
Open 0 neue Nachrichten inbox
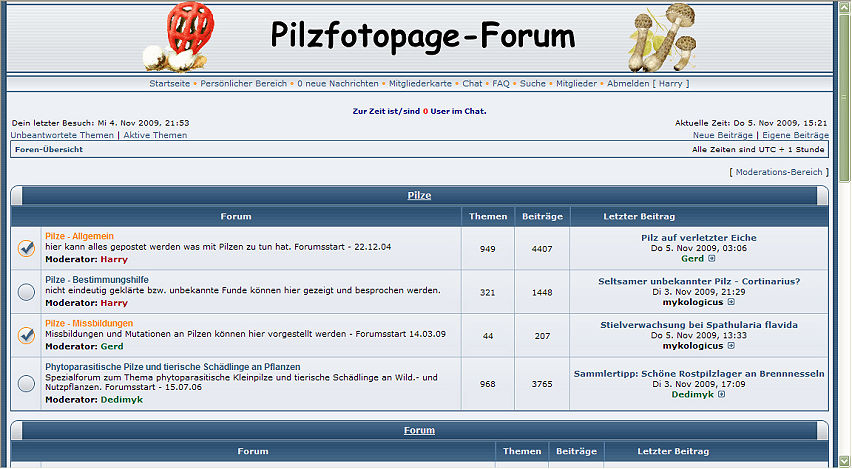pos(338,84)
